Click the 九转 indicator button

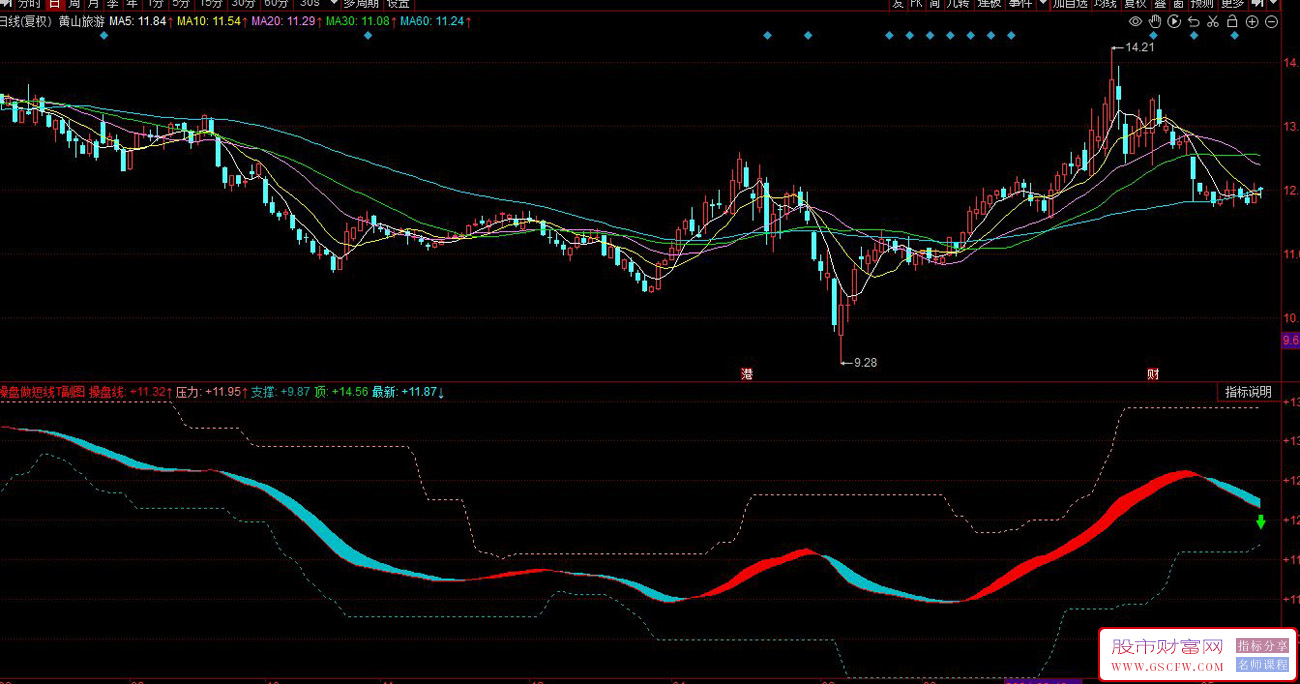tap(957, 4)
